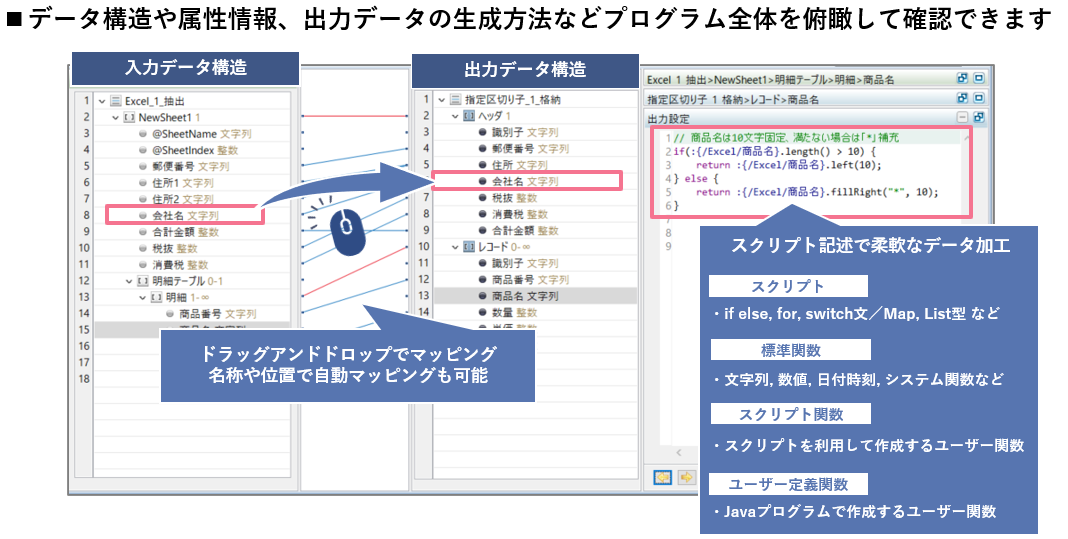The image size is (1068, 539).
Task: Select 住所1 文字列 in input tree
Action: click(183, 183)
